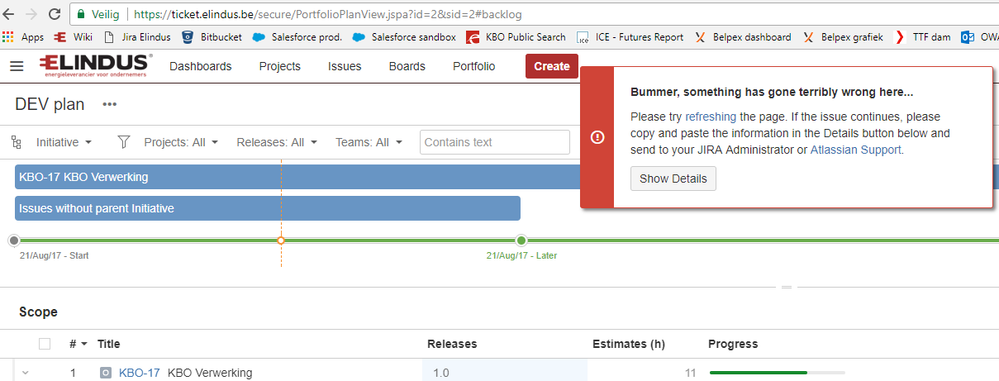This screenshot has height=381, width=999.
Task: Open the Apps bookmark shortcut
Action: [x=24, y=37]
